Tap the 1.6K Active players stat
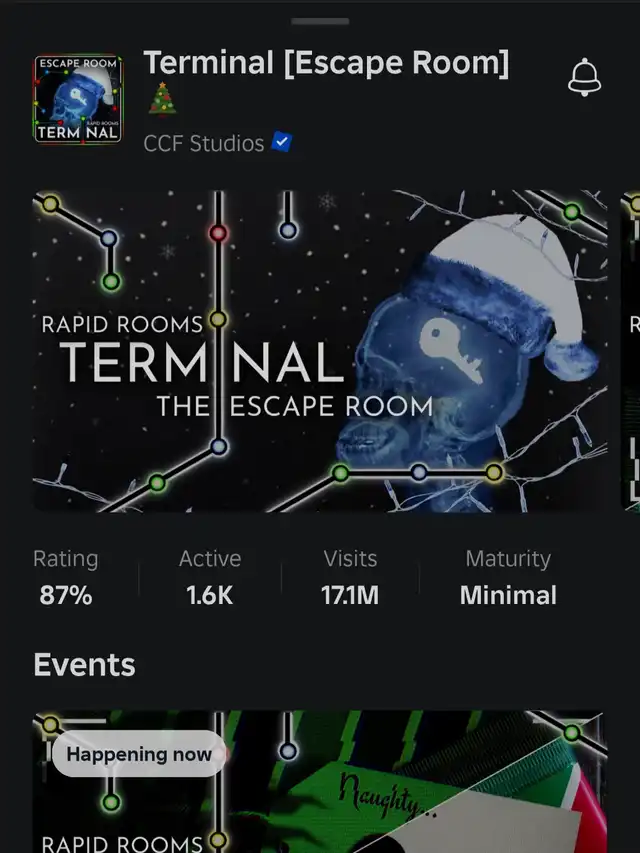640x853 pixels. [210, 577]
